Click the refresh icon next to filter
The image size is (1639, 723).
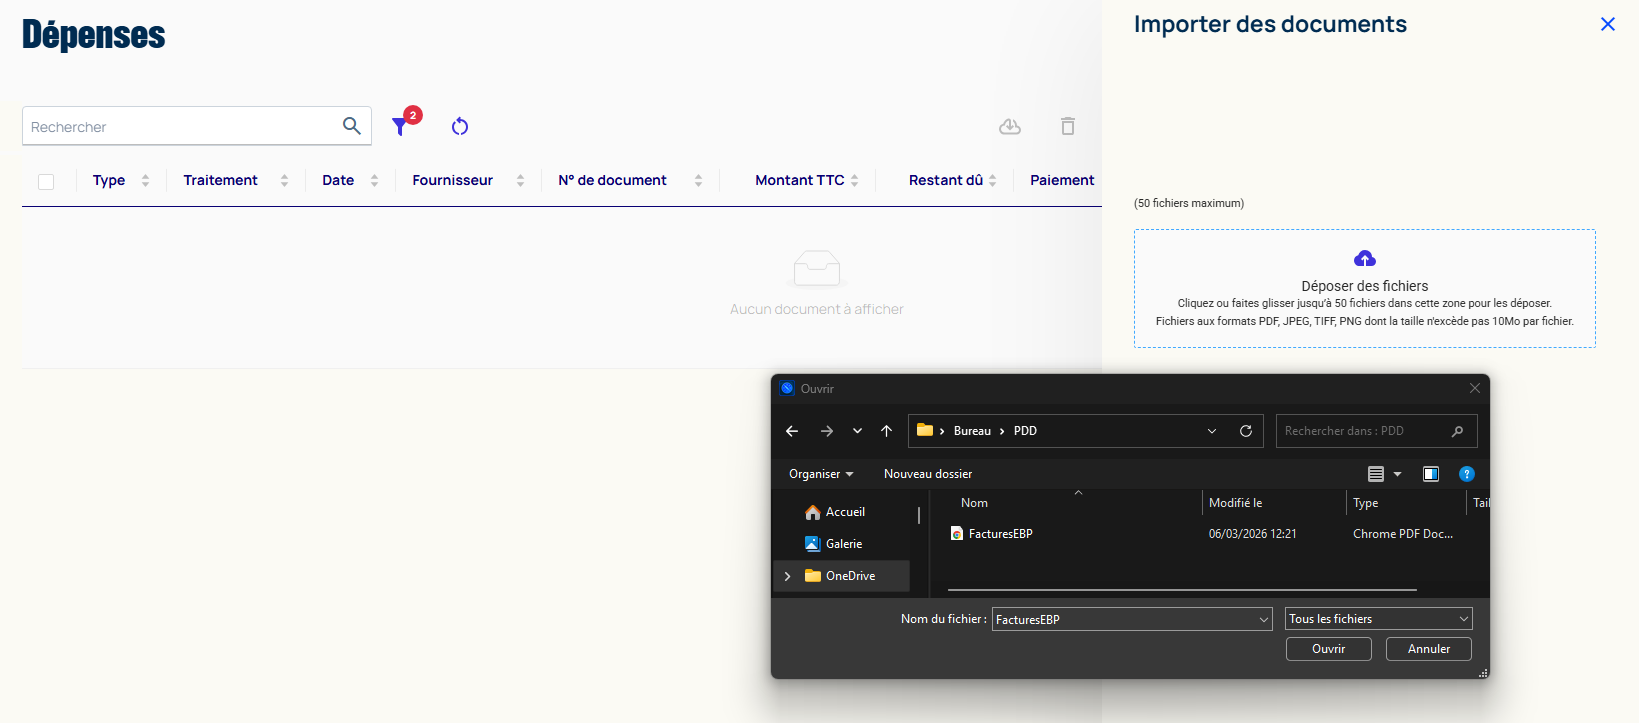pyautogui.click(x=460, y=126)
